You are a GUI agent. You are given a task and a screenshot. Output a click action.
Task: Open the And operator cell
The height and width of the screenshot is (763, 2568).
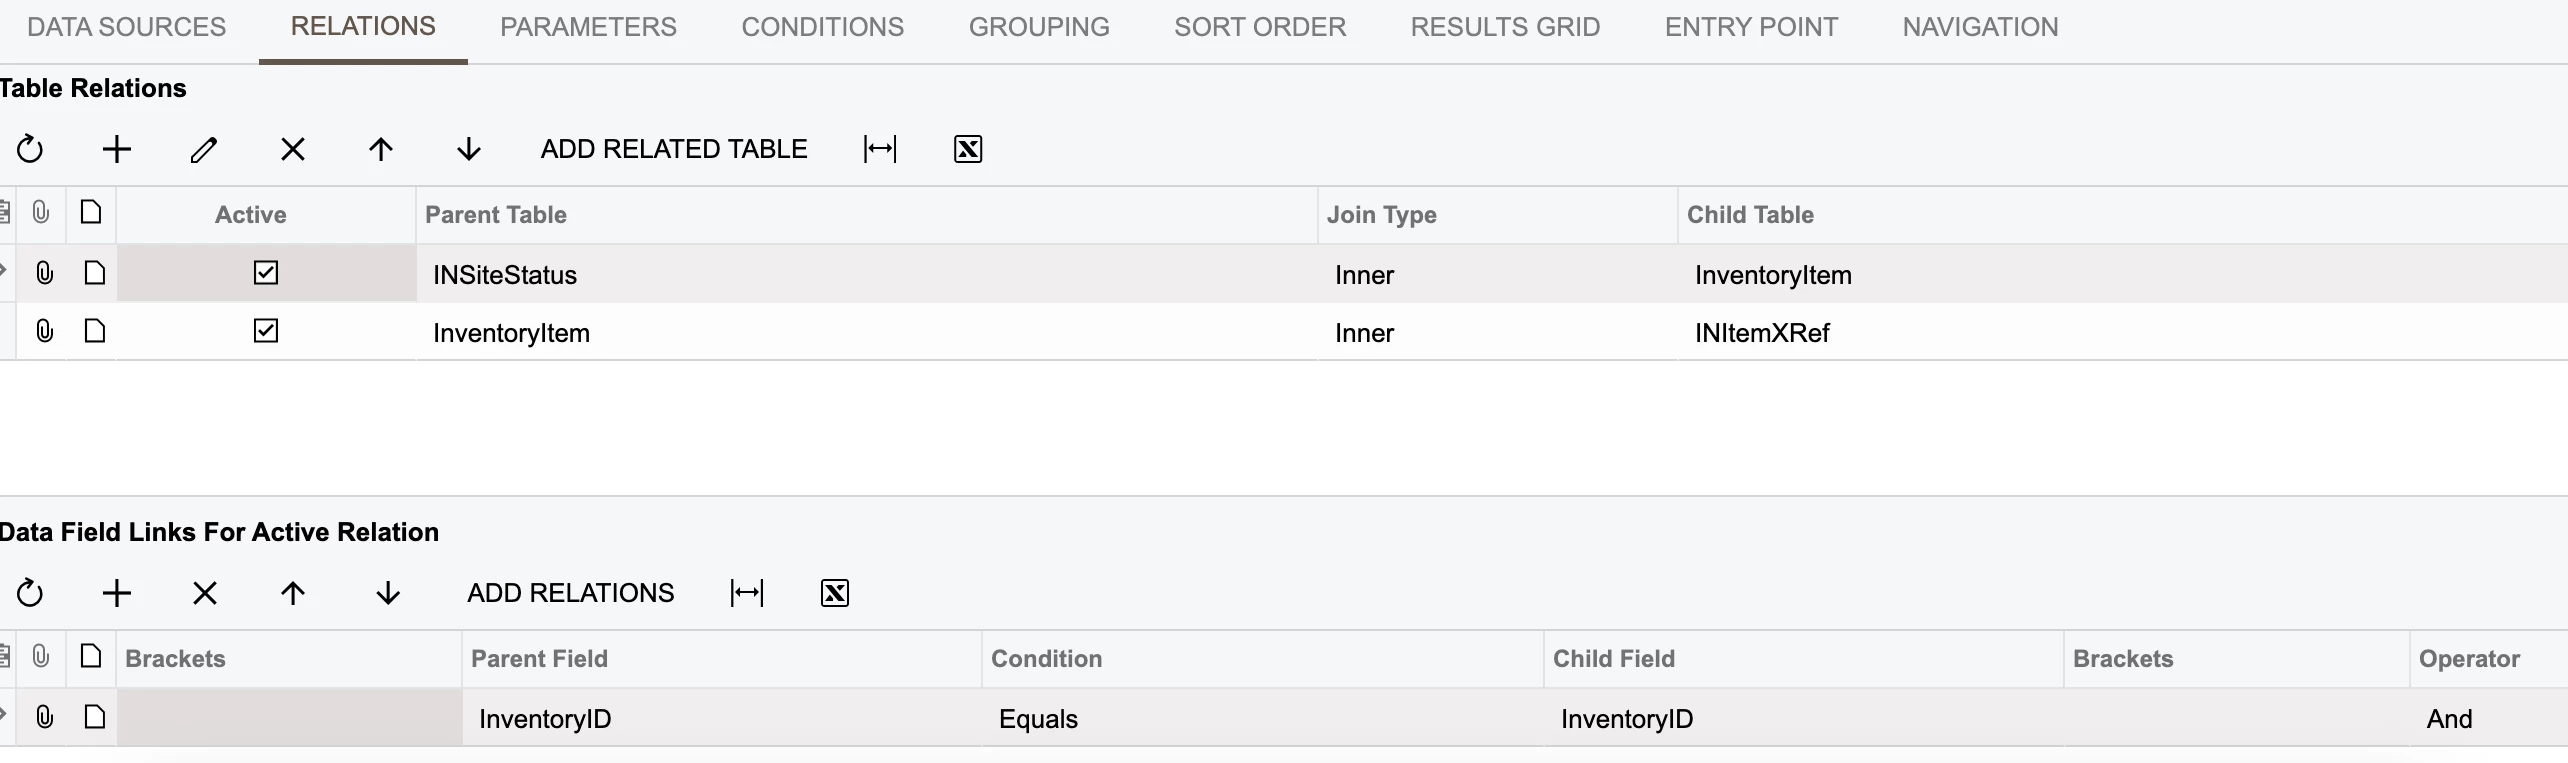click(2488, 718)
